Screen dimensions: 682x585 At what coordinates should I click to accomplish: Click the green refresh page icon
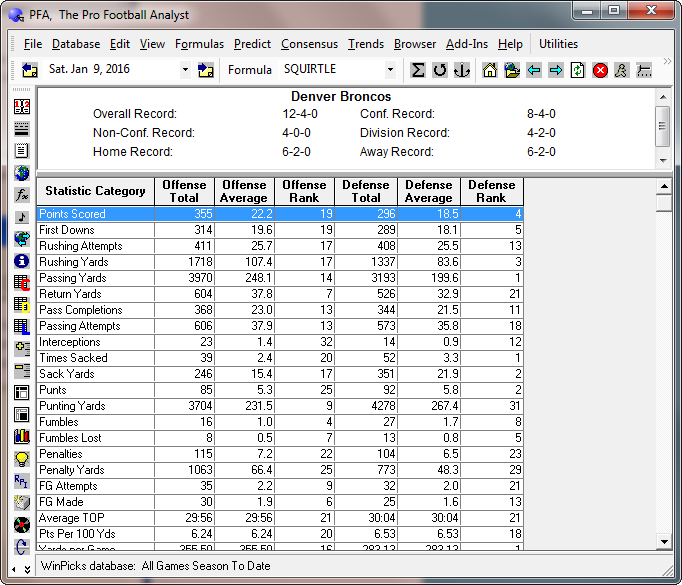coord(578,70)
